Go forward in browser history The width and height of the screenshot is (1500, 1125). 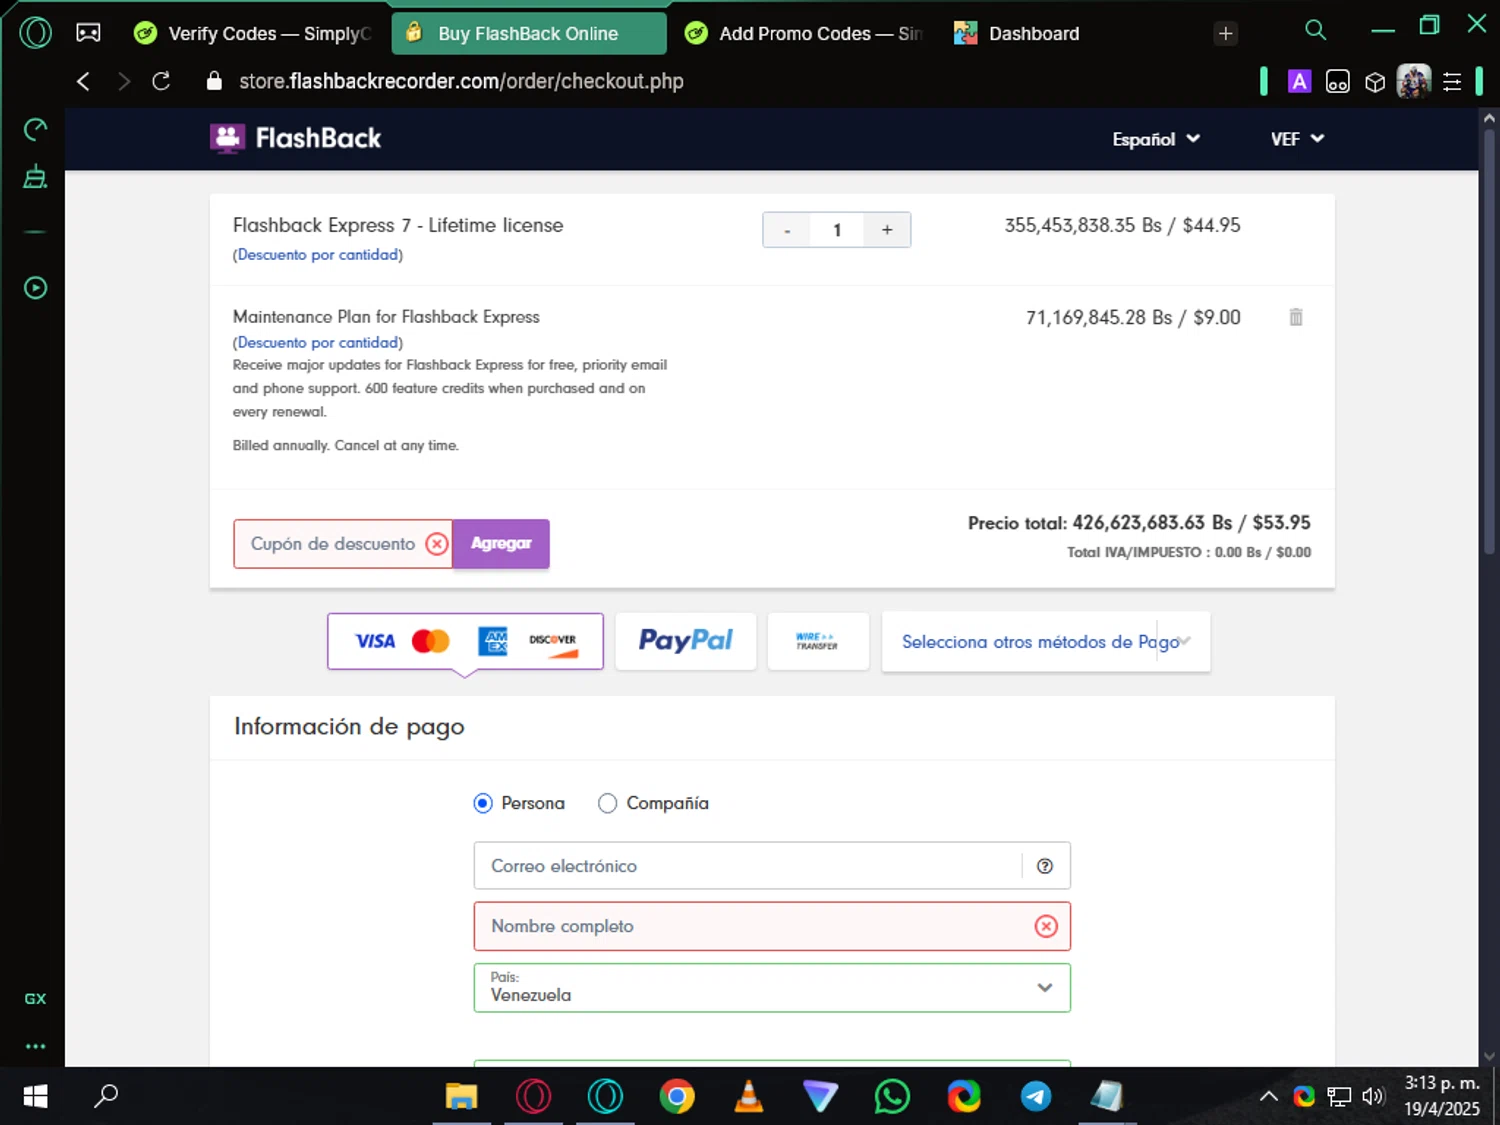tap(123, 81)
